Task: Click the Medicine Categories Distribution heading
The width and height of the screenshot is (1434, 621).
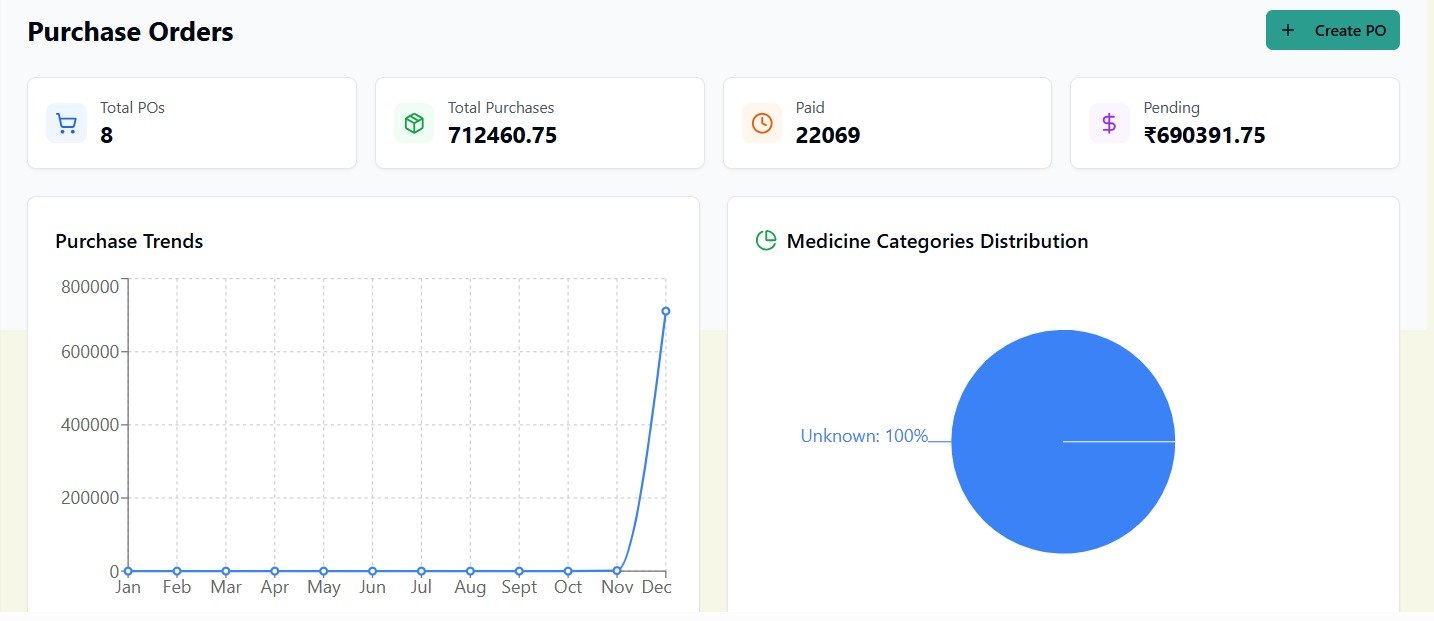Action: point(937,241)
